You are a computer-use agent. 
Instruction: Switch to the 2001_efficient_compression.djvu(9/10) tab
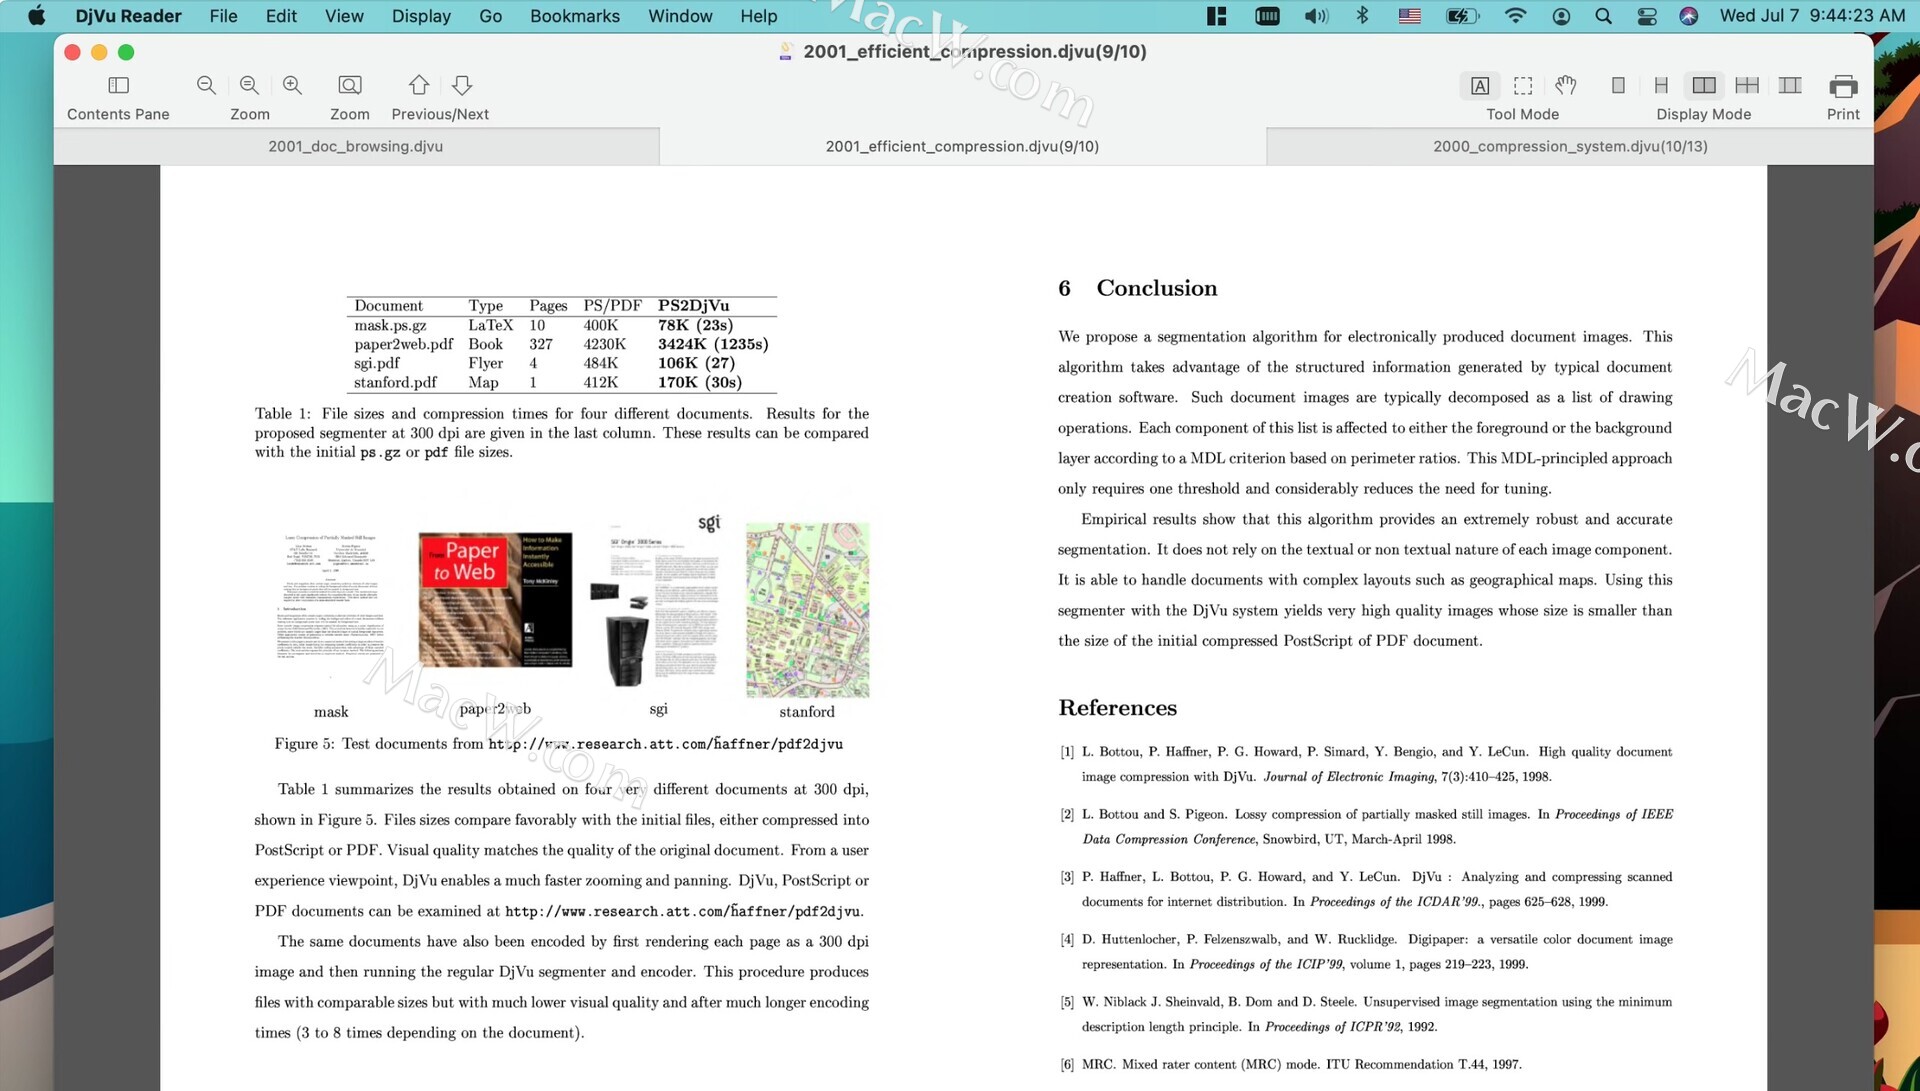click(x=962, y=146)
